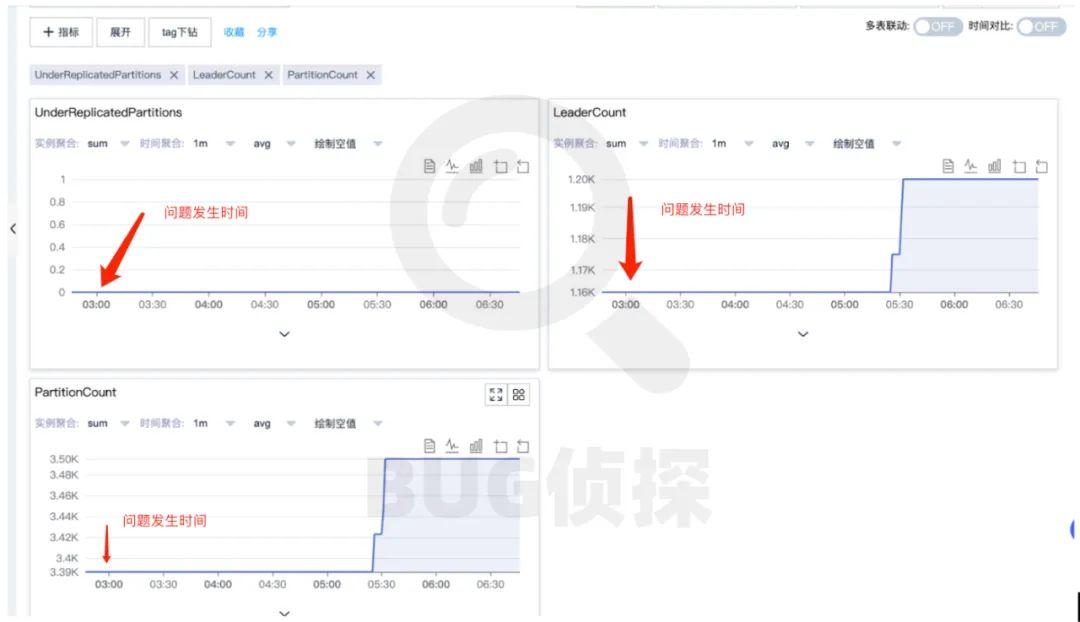Click the grid layout icon on PartitionCount panel

[519, 395]
